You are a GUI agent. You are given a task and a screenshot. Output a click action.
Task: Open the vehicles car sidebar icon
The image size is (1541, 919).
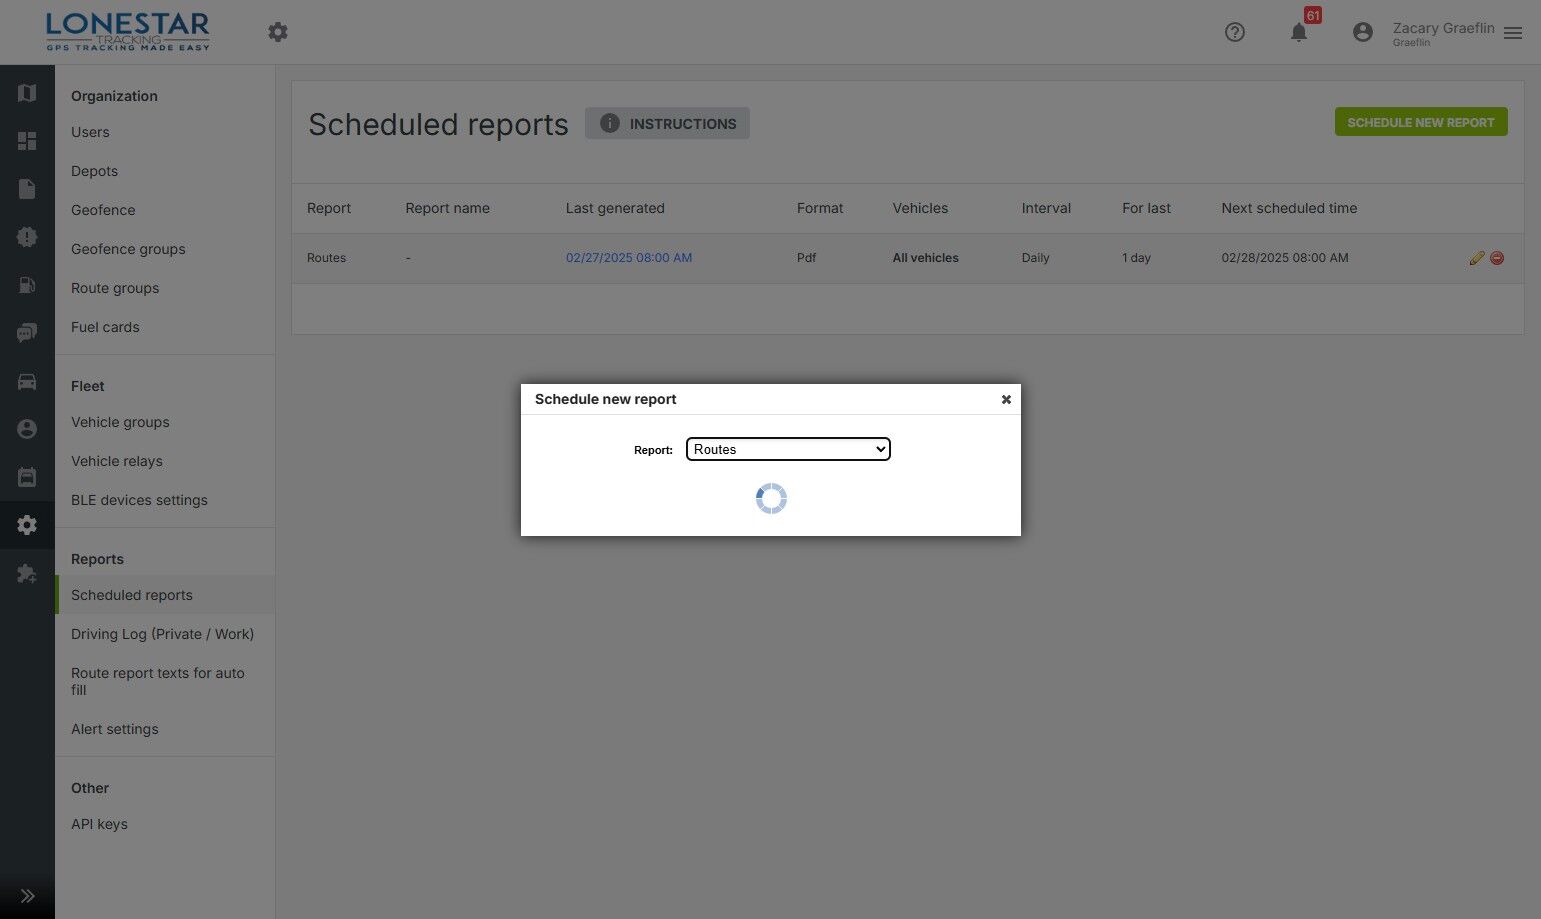pyautogui.click(x=27, y=381)
